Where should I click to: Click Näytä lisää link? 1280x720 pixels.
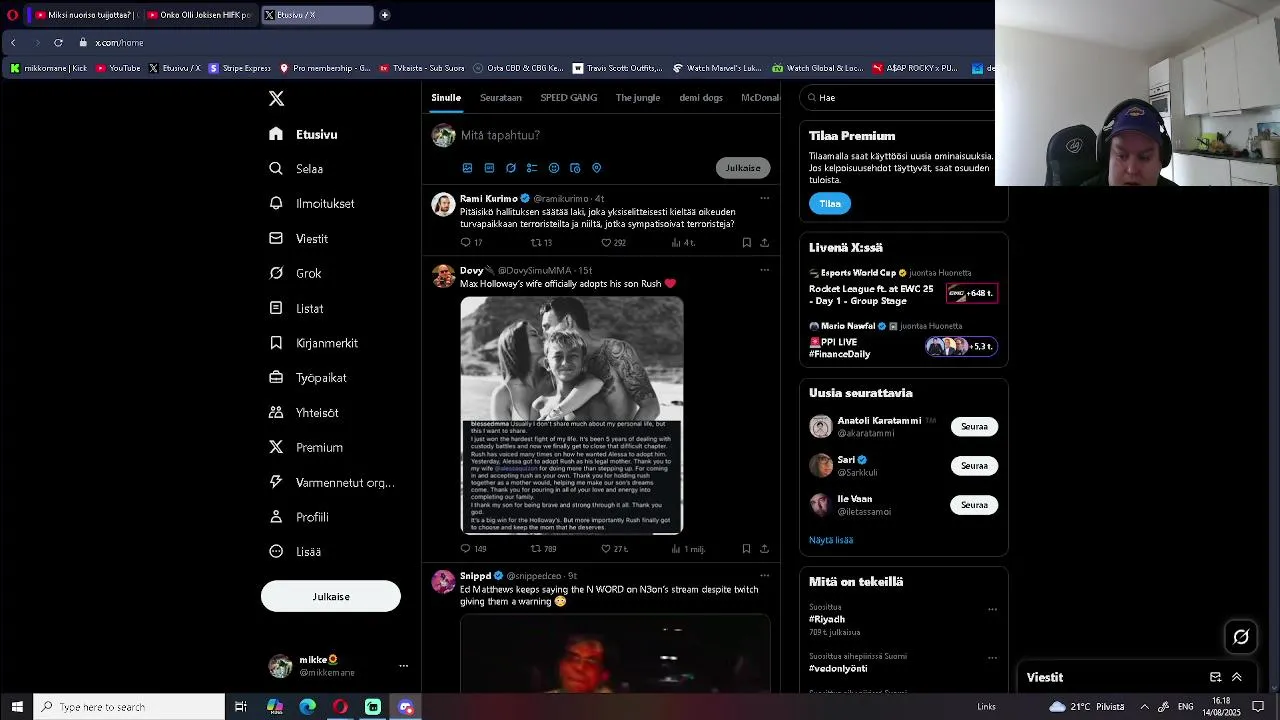pyautogui.click(x=831, y=540)
